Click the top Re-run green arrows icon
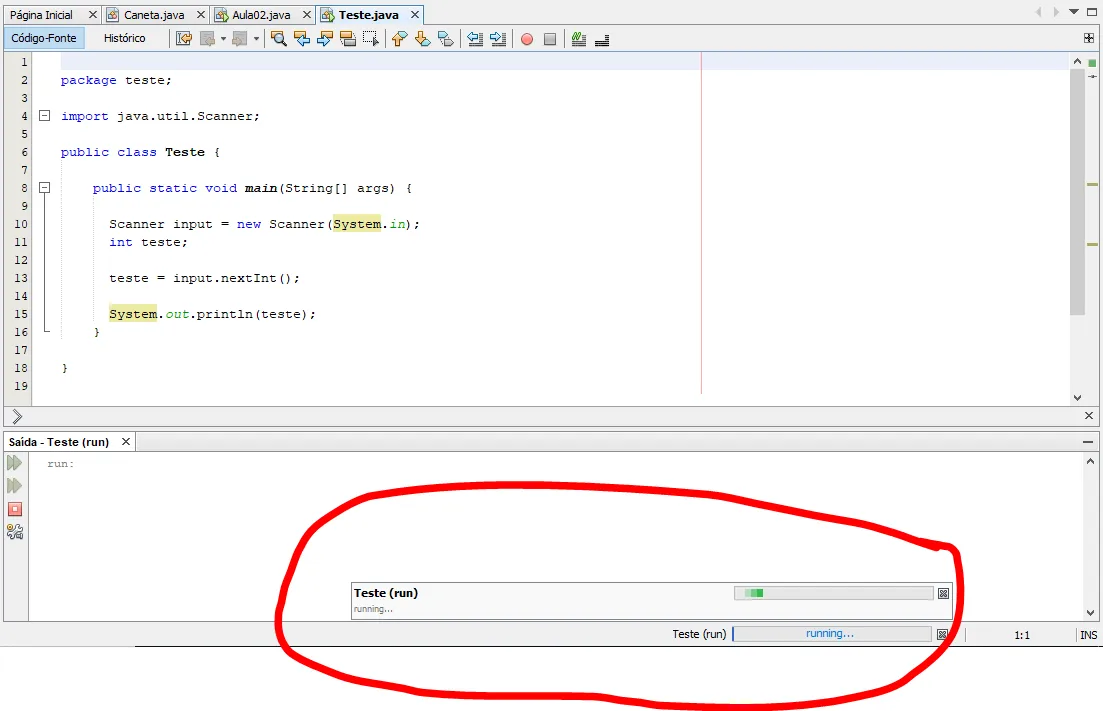 pos(15,463)
